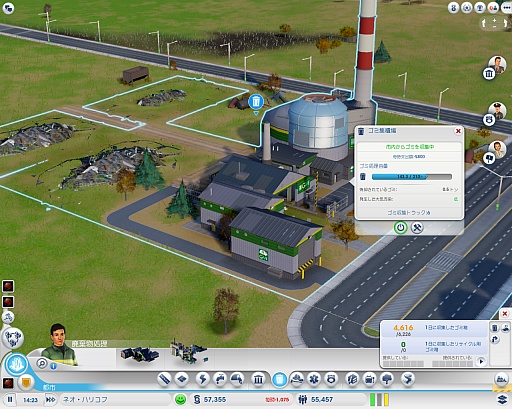Open the edit building hammer tool

point(417,228)
